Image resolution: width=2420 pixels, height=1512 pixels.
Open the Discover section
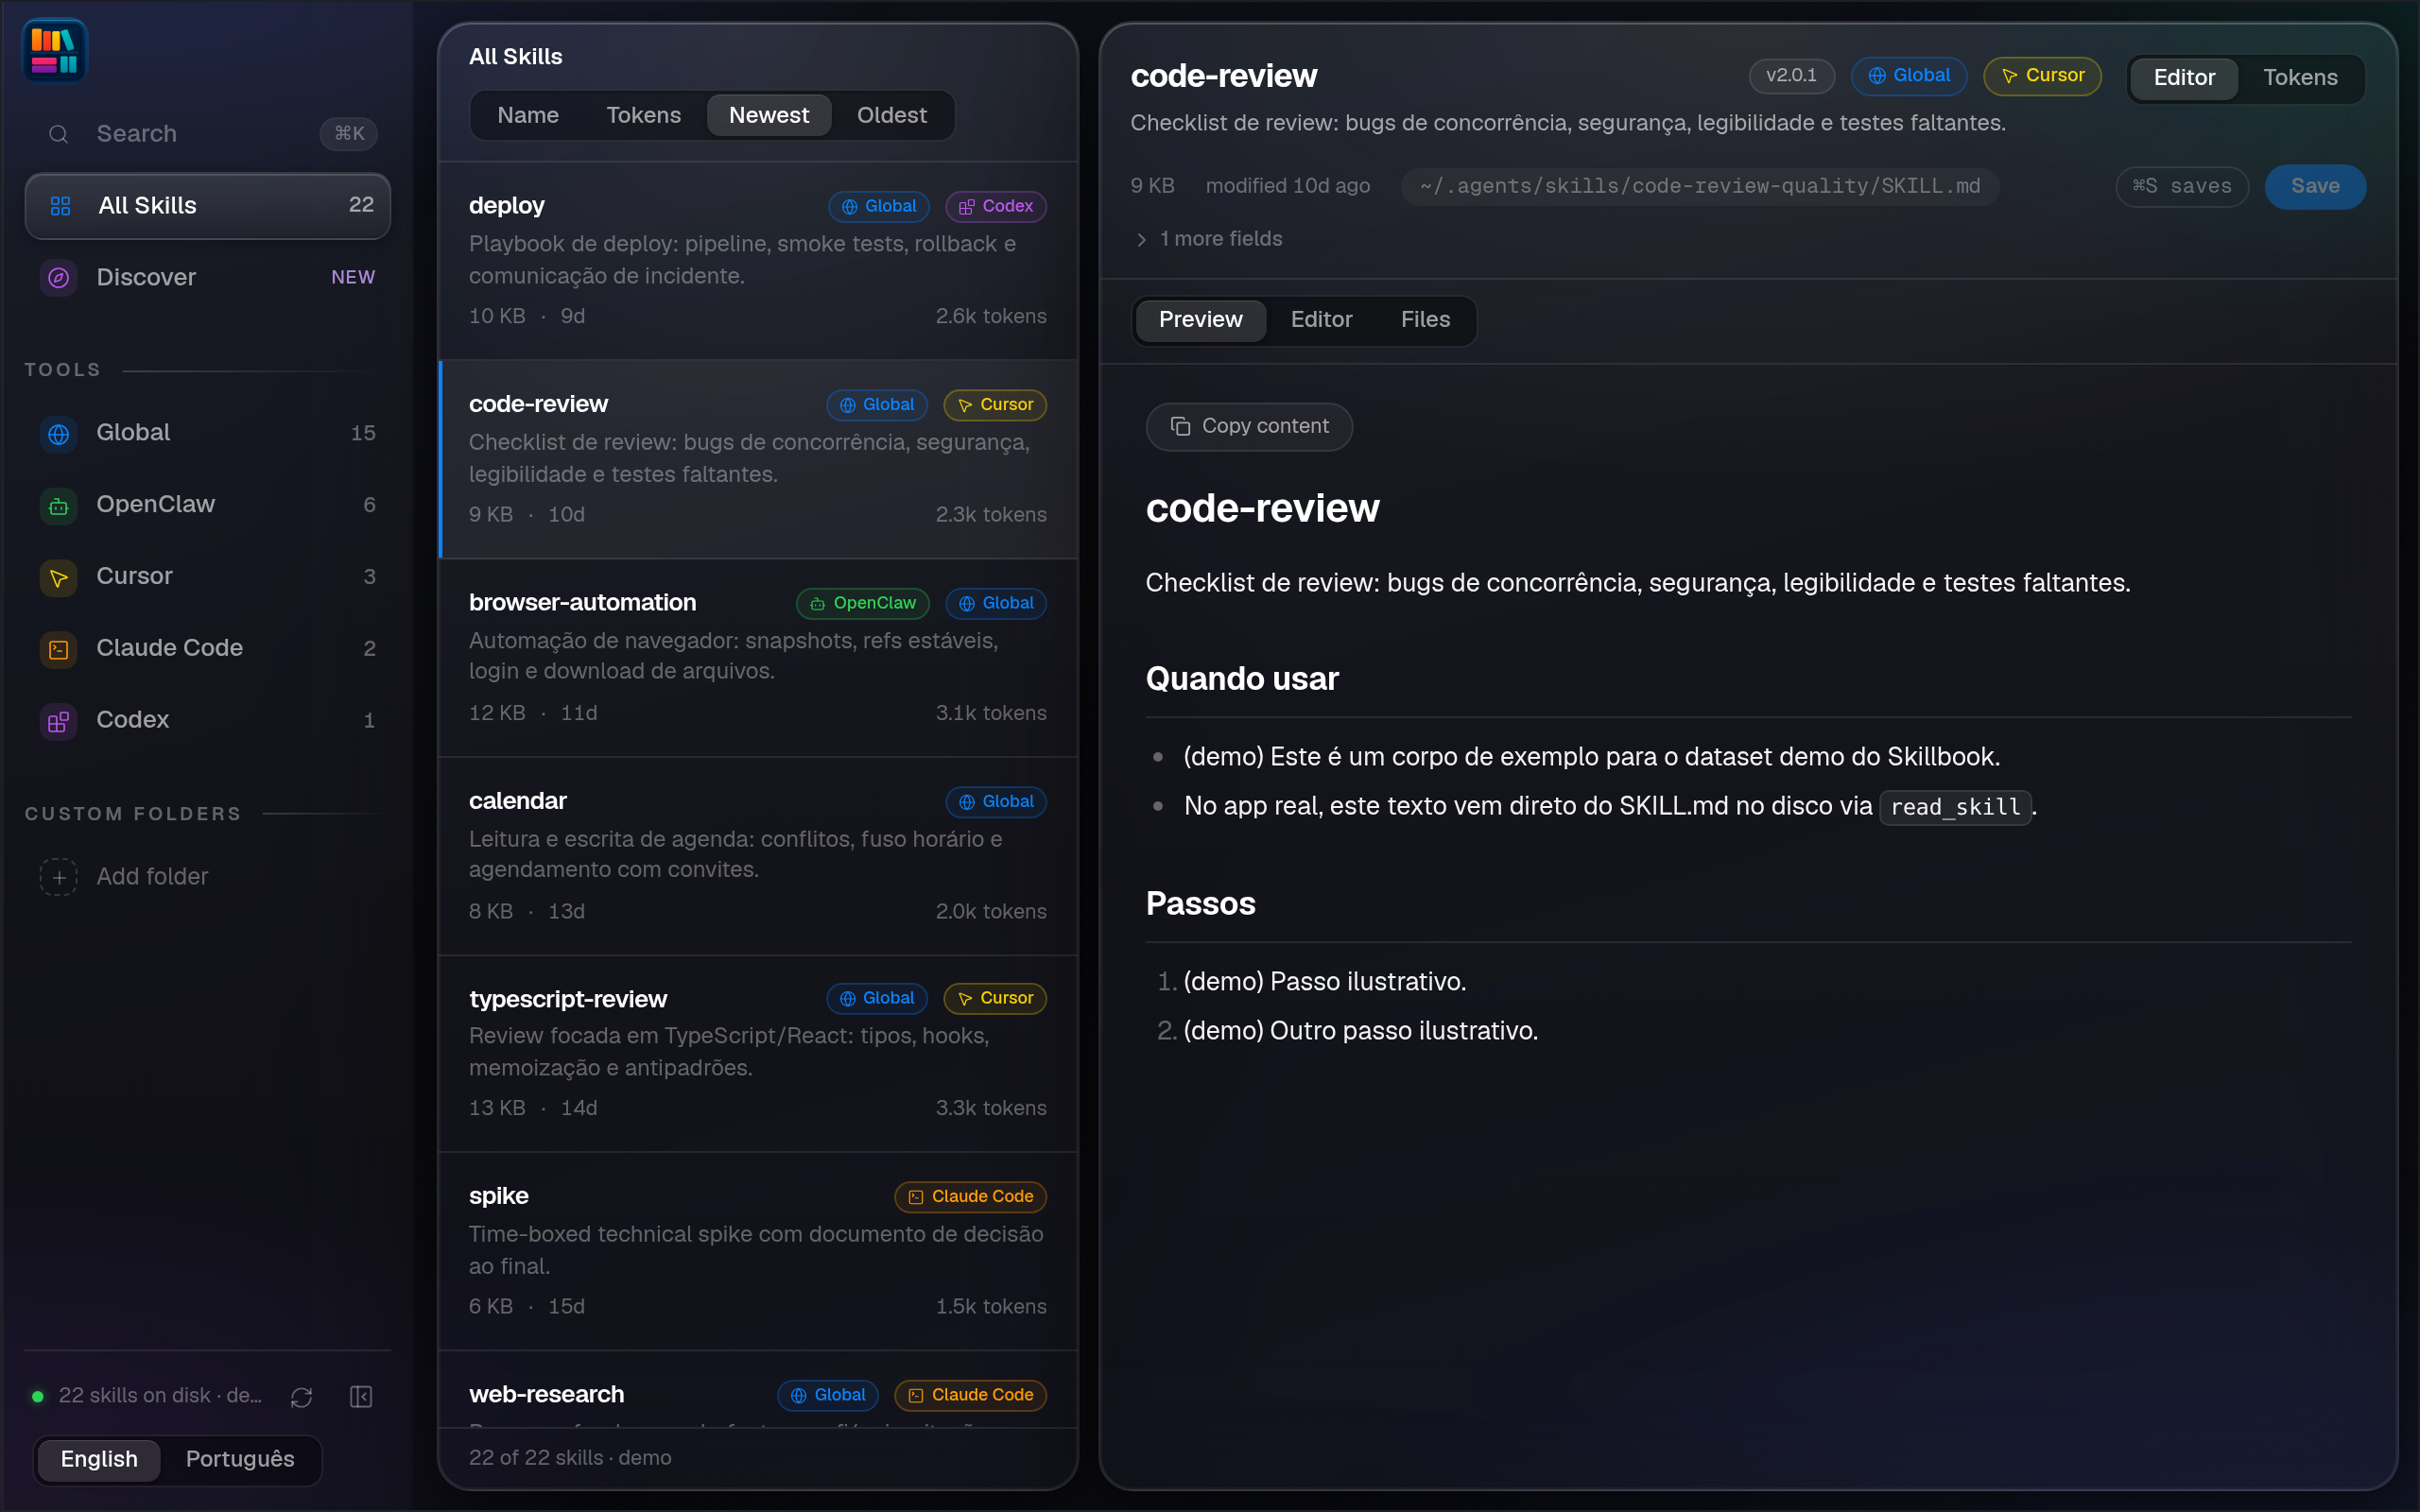[x=207, y=278]
